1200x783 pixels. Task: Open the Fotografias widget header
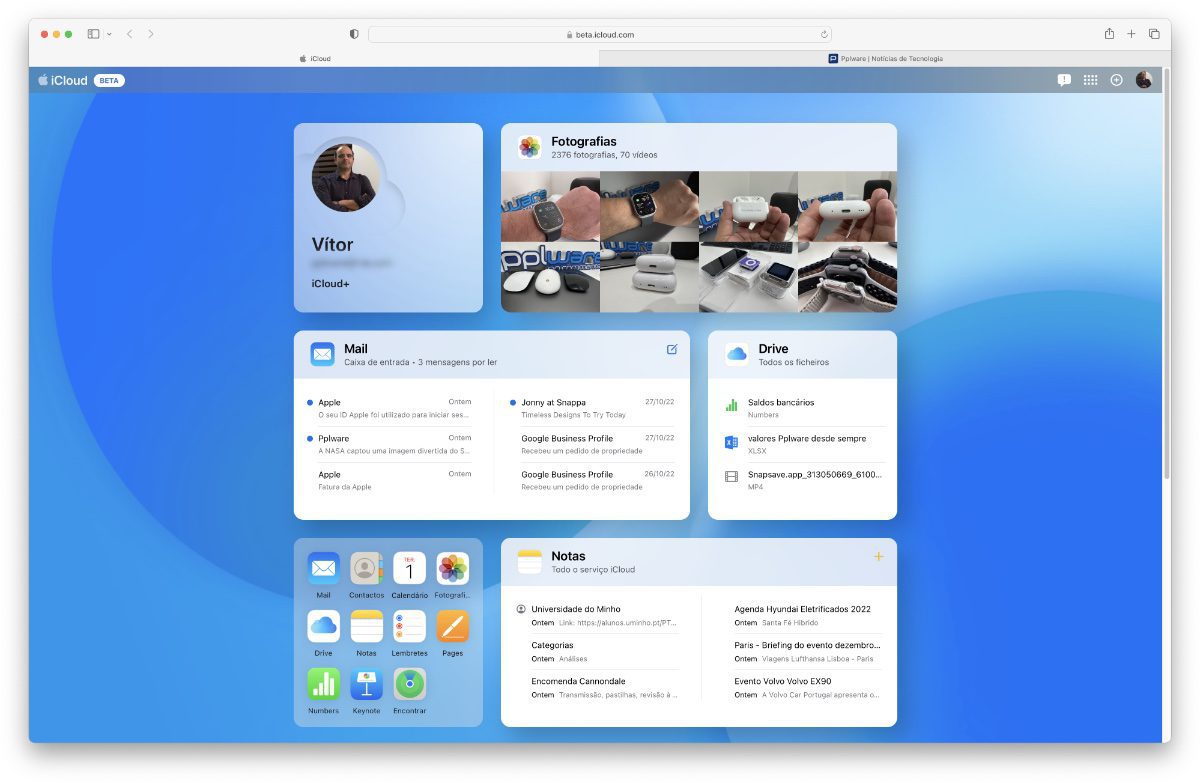click(699, 147)
